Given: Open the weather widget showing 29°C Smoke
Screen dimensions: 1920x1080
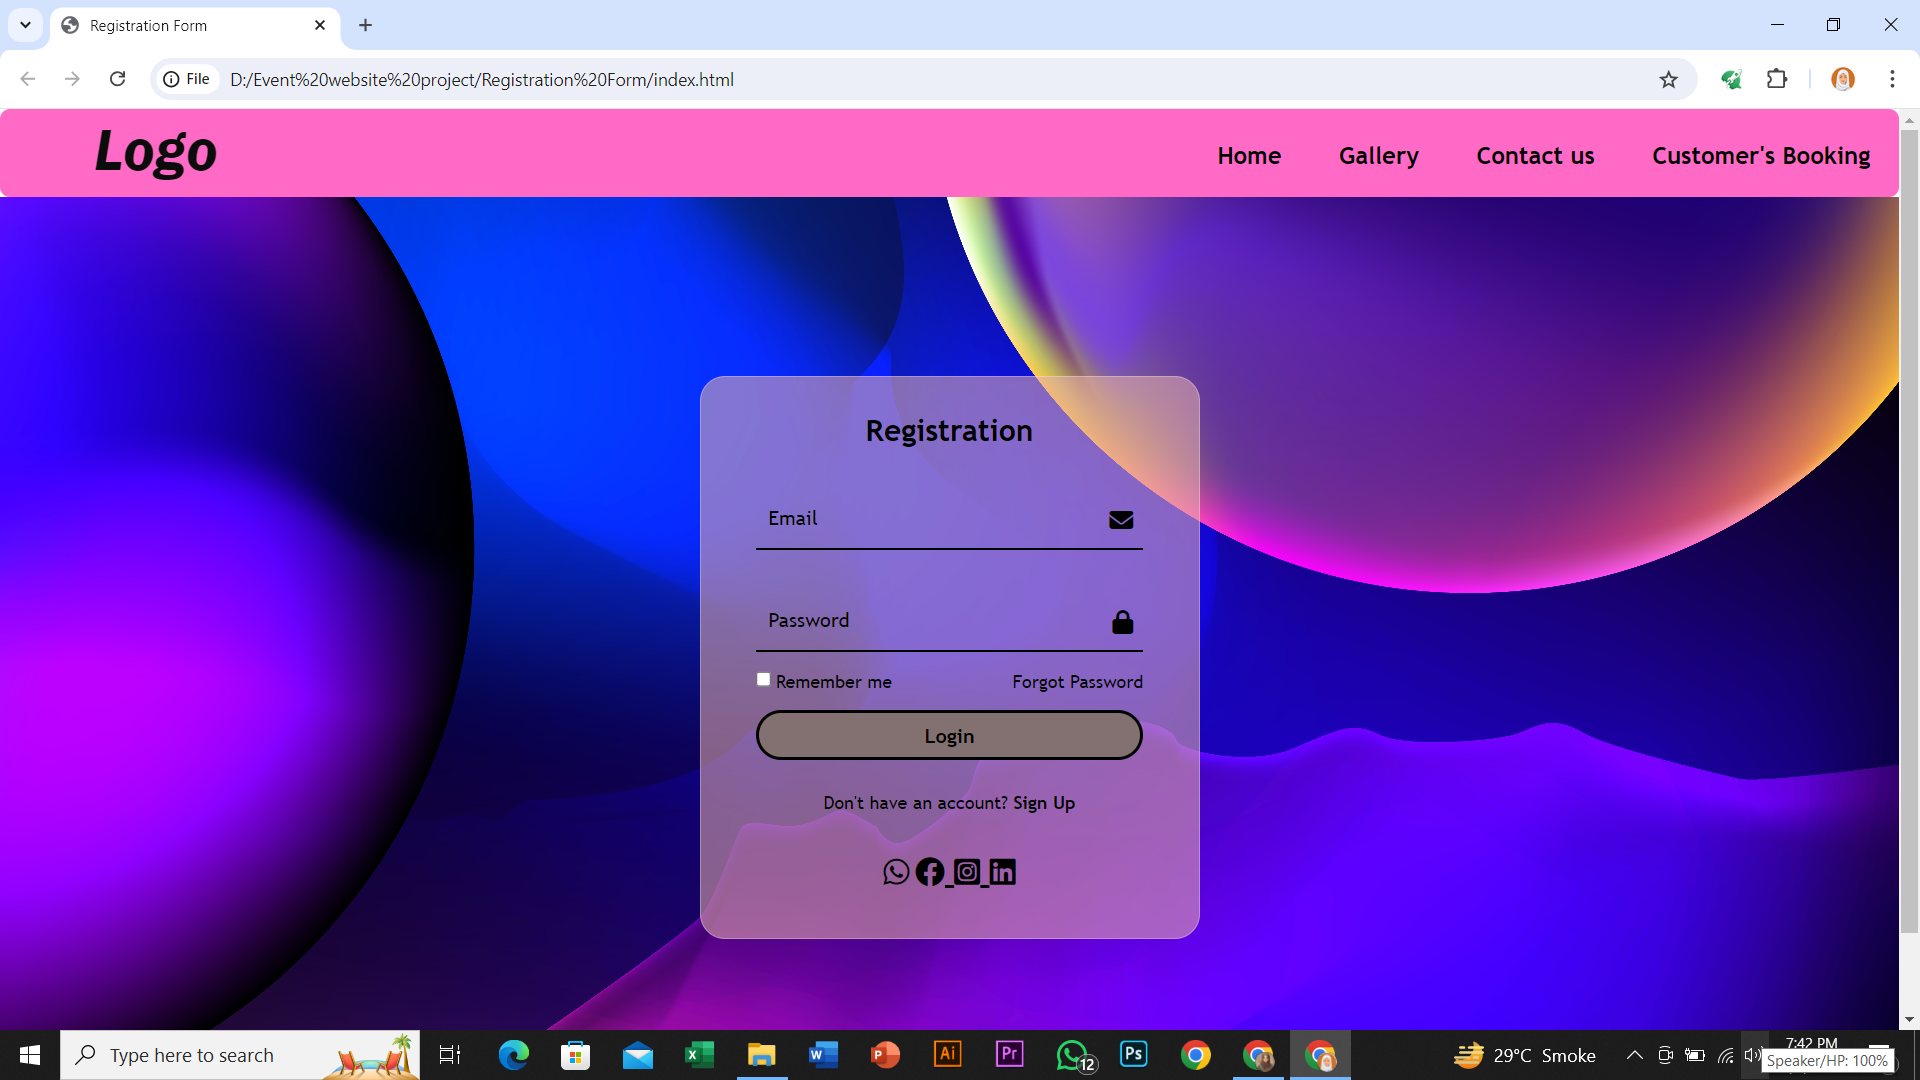Looking at the screenshot, I should [1525, 1055].
